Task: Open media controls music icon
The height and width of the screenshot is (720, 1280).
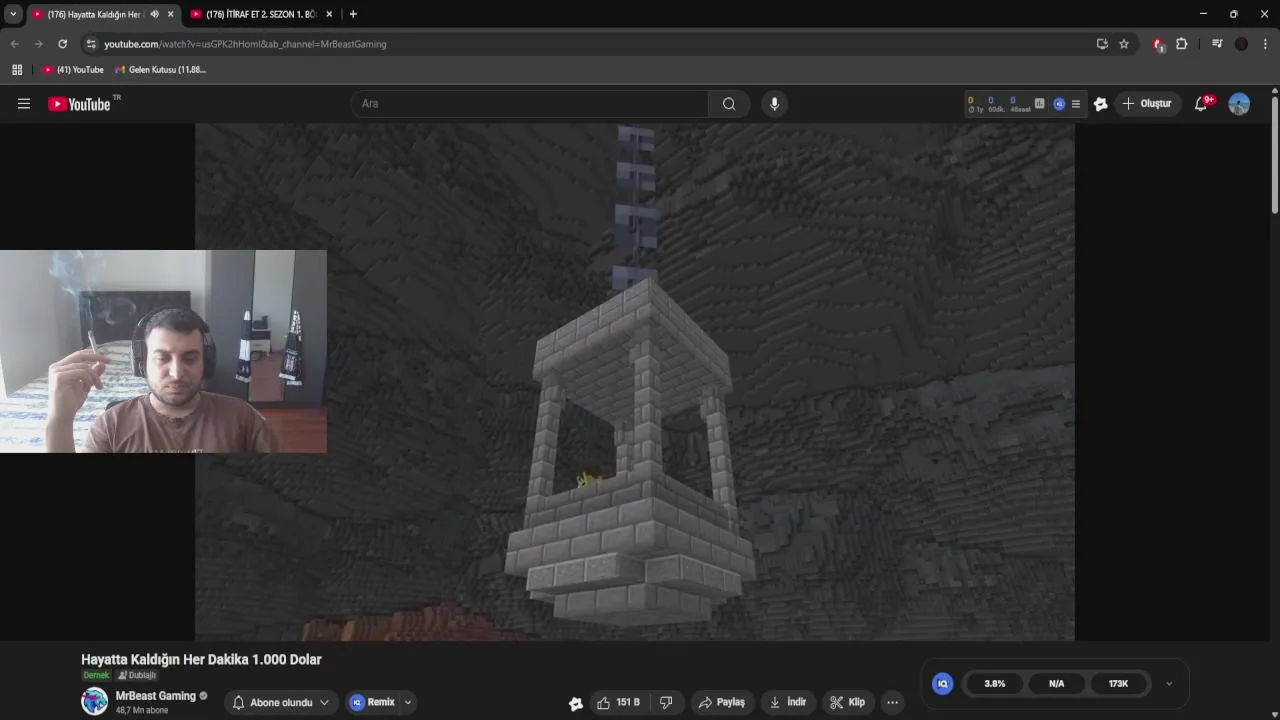Action: coord(1217,44)
